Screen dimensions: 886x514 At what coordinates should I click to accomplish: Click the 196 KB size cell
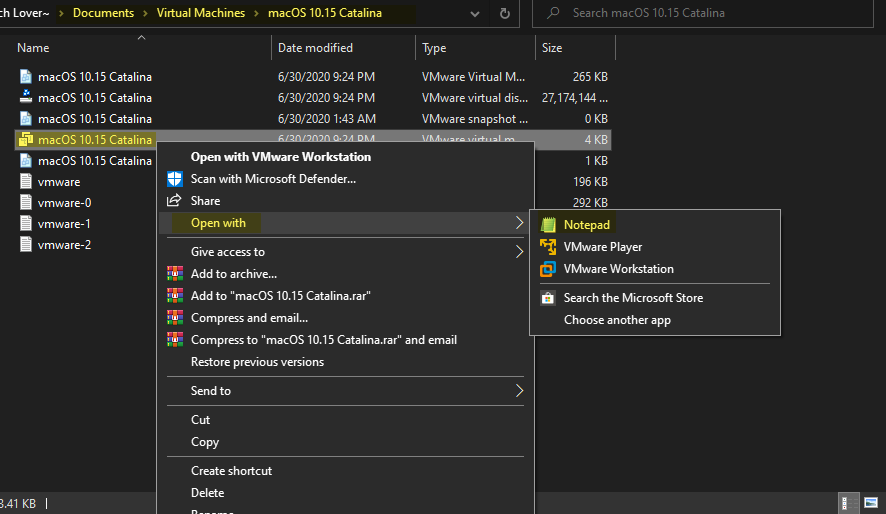(x=590, y=182)
